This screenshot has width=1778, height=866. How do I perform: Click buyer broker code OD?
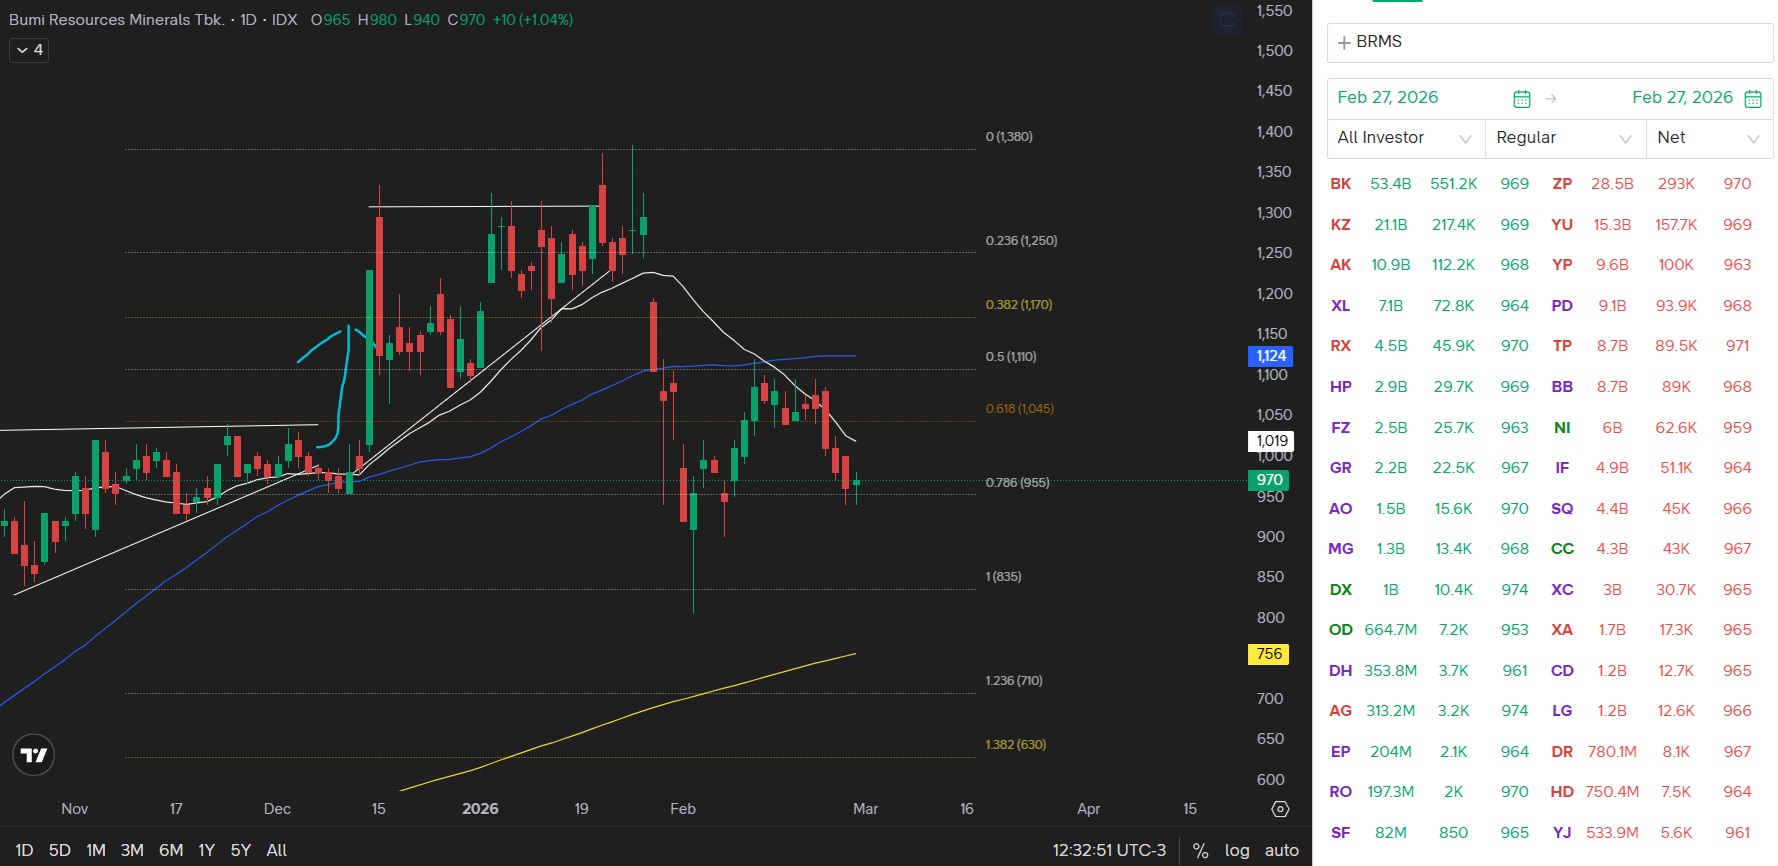pyautogui.click(x=1341, y=630)
